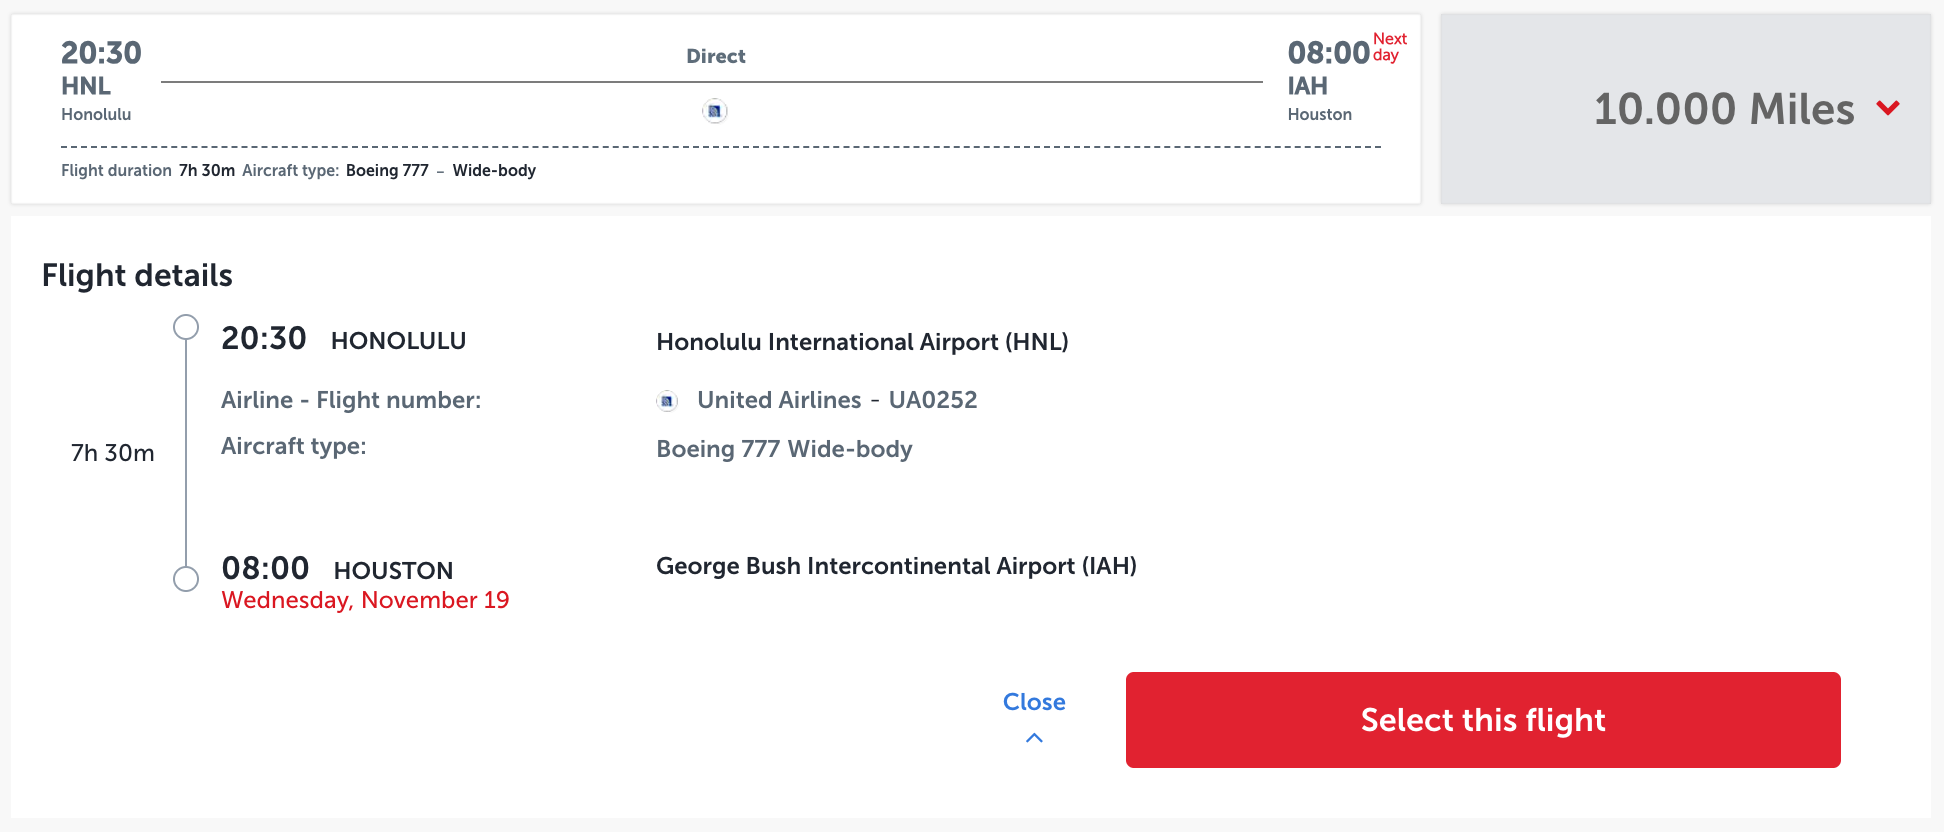Click the Boeing 777 Wide-body aircraft text
The image size is (1944, 832).
click(784, 449)
